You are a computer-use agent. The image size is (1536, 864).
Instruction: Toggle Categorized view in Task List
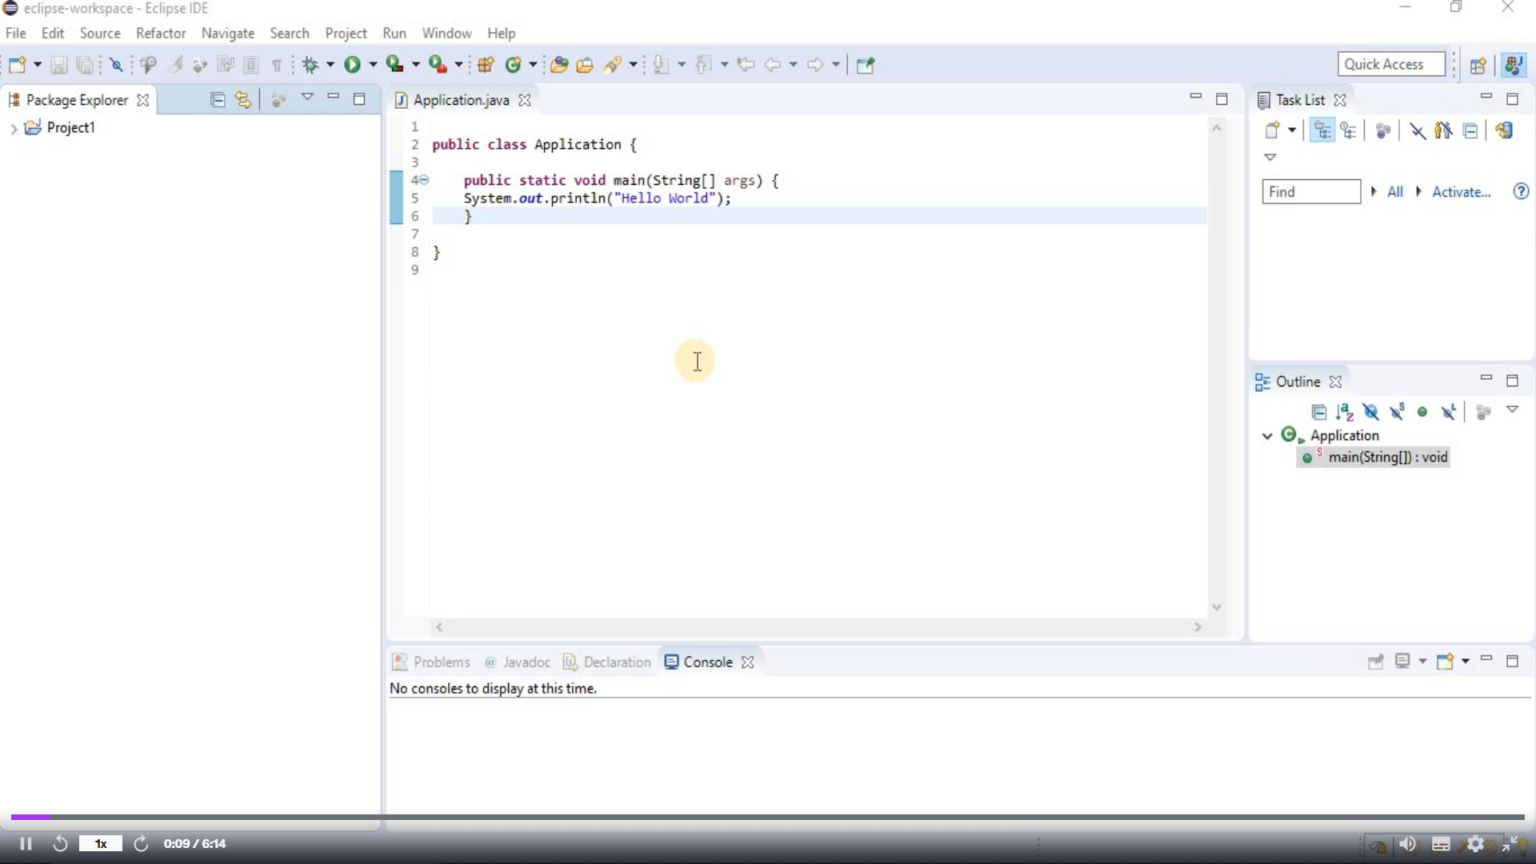pyautogui.click(x=1323, y=131)
